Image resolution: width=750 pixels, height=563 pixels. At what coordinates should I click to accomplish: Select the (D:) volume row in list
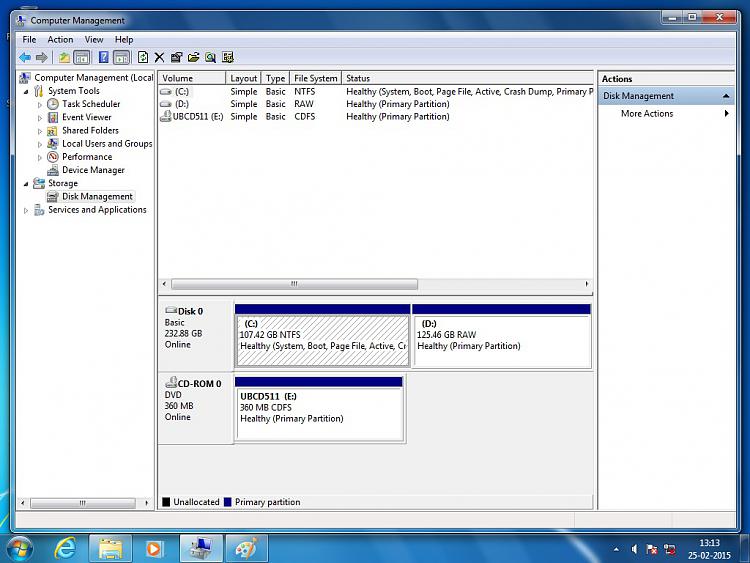click(x=376, y=104)
